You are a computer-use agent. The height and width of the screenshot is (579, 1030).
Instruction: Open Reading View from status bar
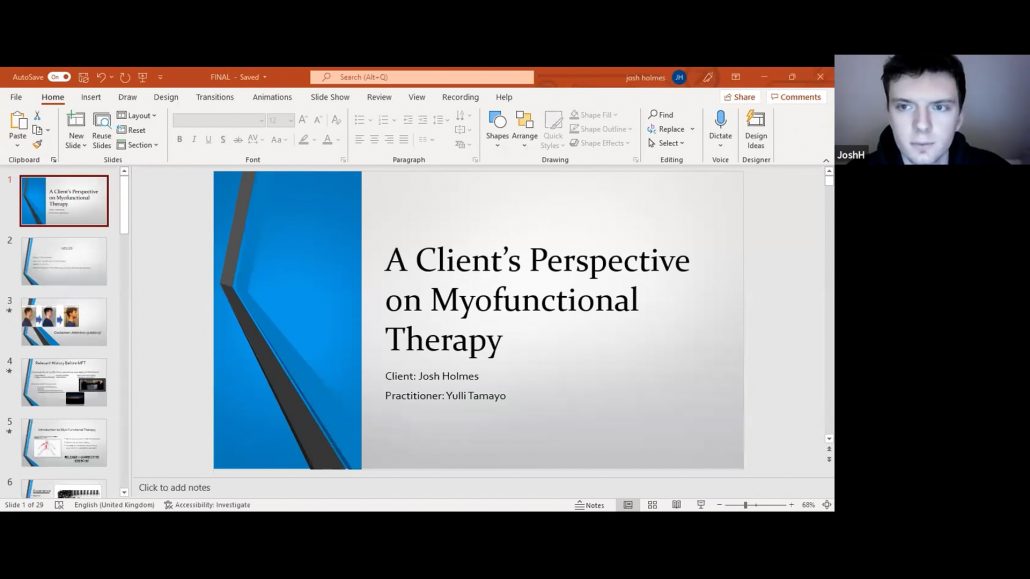tap(676, 505)
